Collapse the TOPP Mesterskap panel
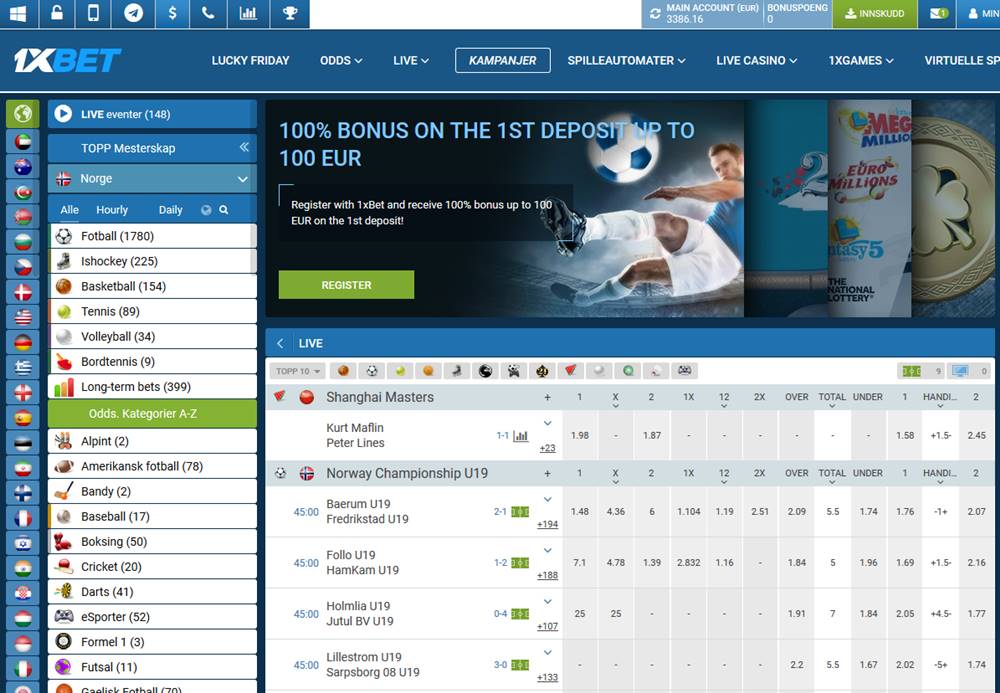1000x693 pixels. coord(244,147)
